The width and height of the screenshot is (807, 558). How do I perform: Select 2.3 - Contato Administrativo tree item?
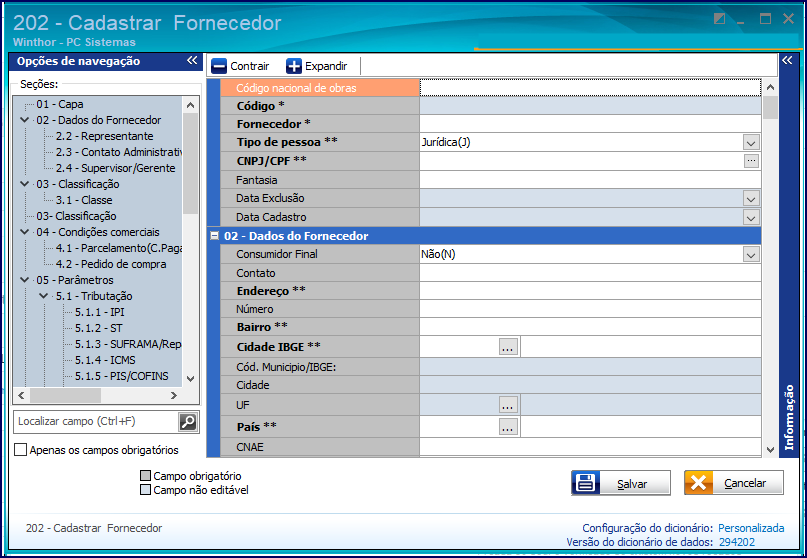(118, 152)
